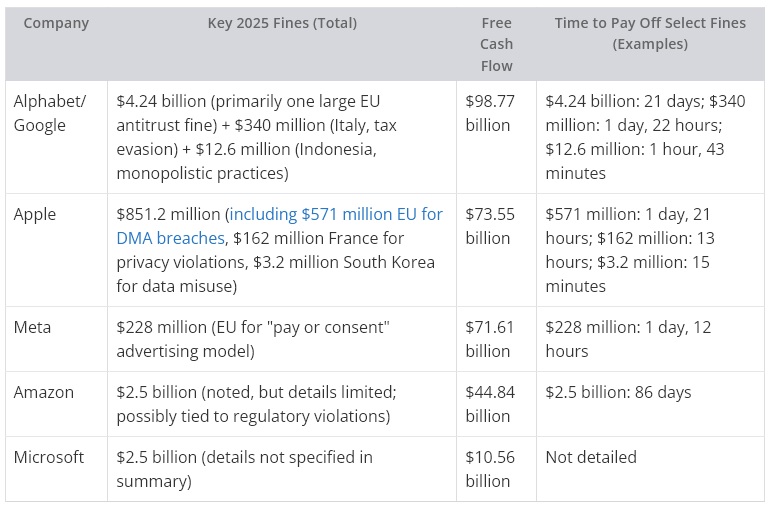Click the Time to Pay Off header
The height and width of the screenshot is (506, 769).
coord(649,33)
